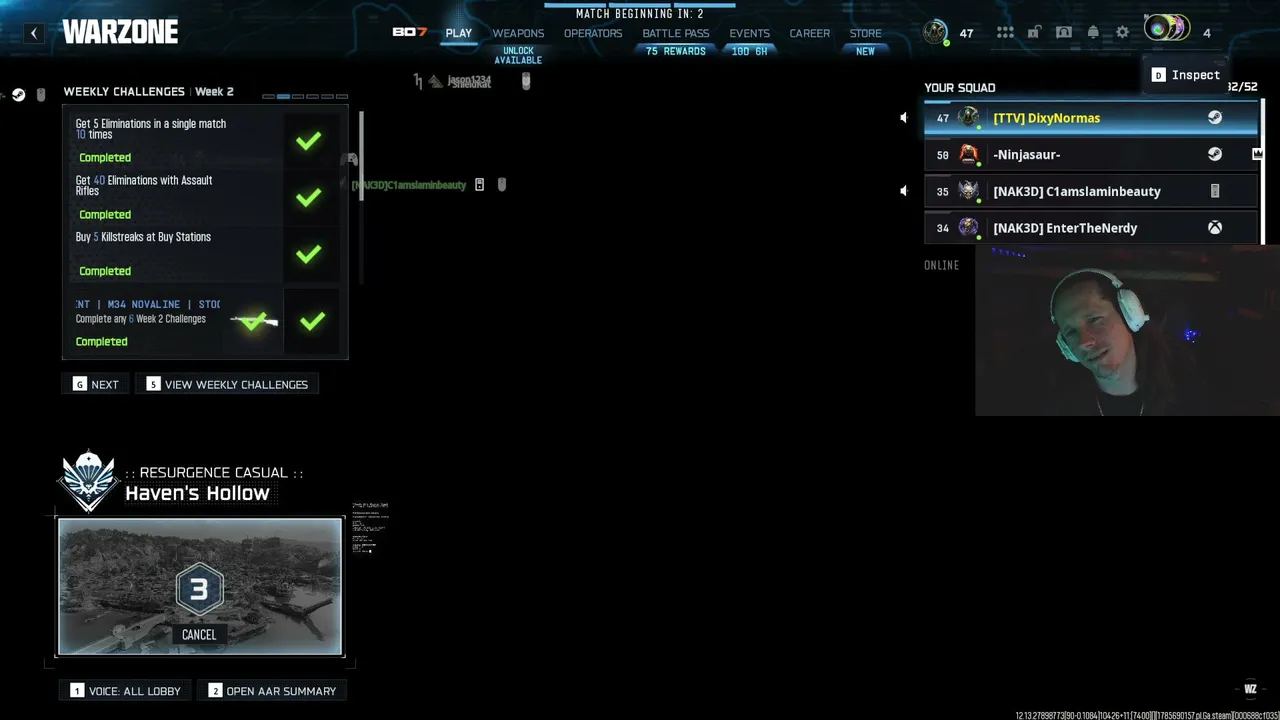Click the Steam icon left of Weekly Challenges
The height and width of the screenshot is (720, 1280).
[18, 95]
